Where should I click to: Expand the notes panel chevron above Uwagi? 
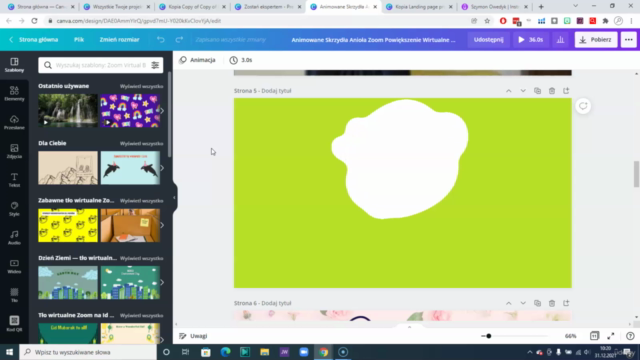[x=409, y=327]
